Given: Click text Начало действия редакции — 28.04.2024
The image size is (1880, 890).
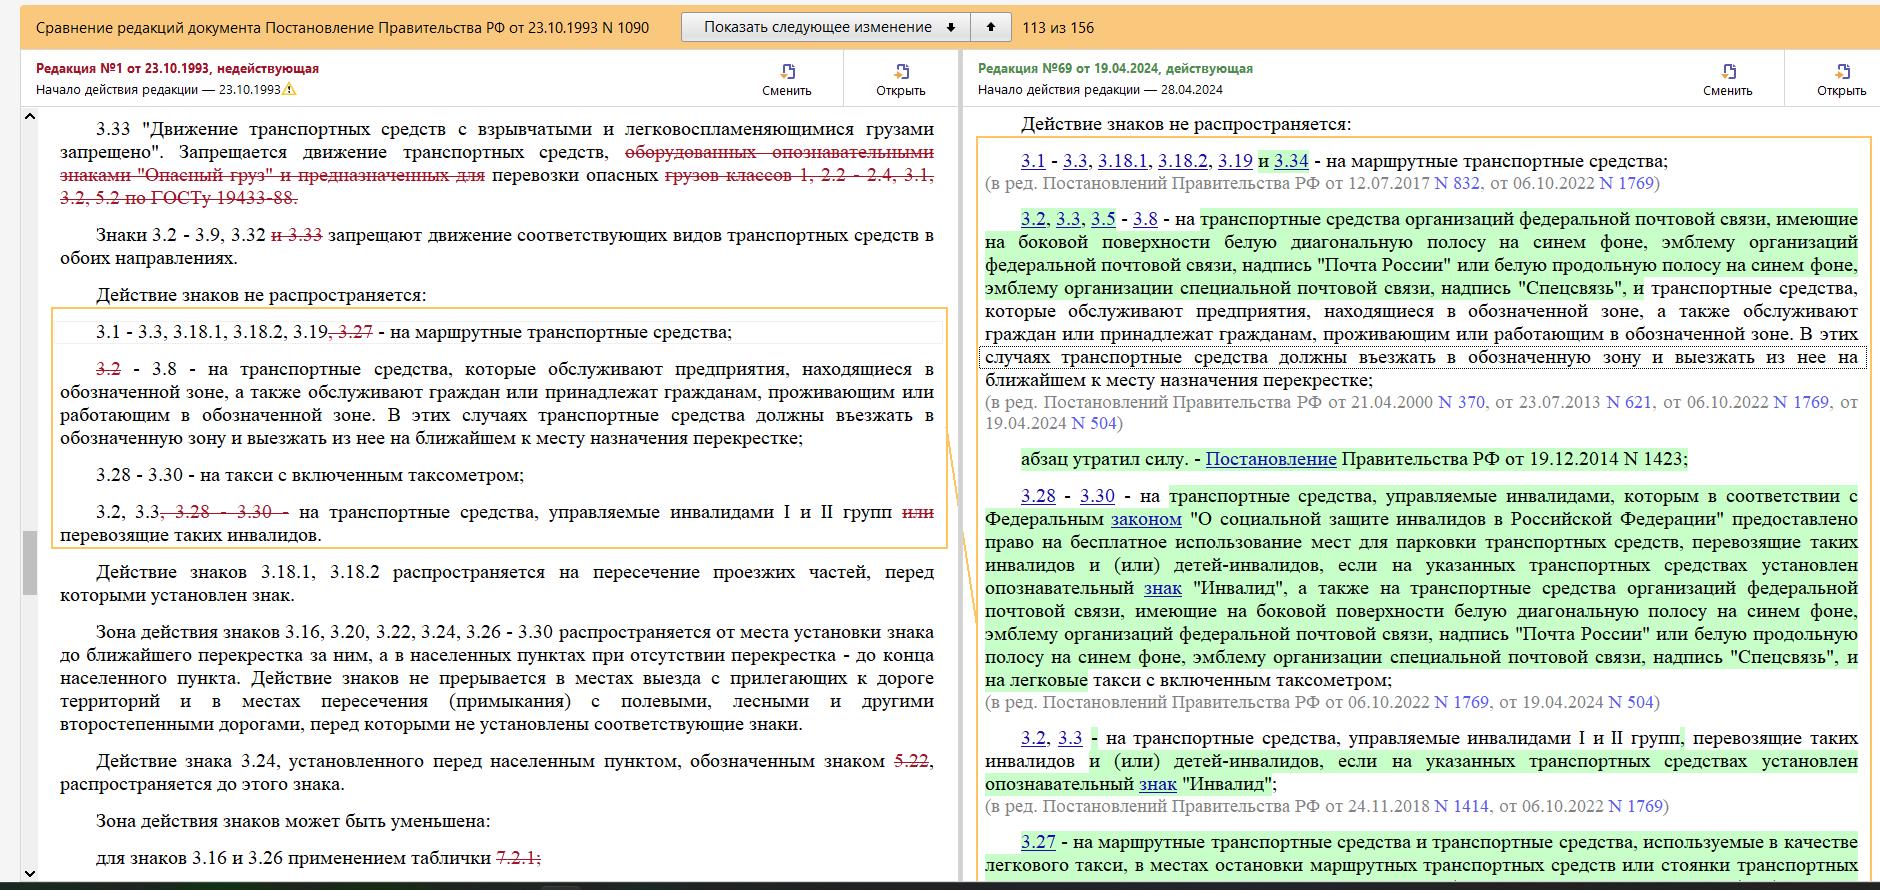Looking at the screenshot, I should click(1100, 89).
